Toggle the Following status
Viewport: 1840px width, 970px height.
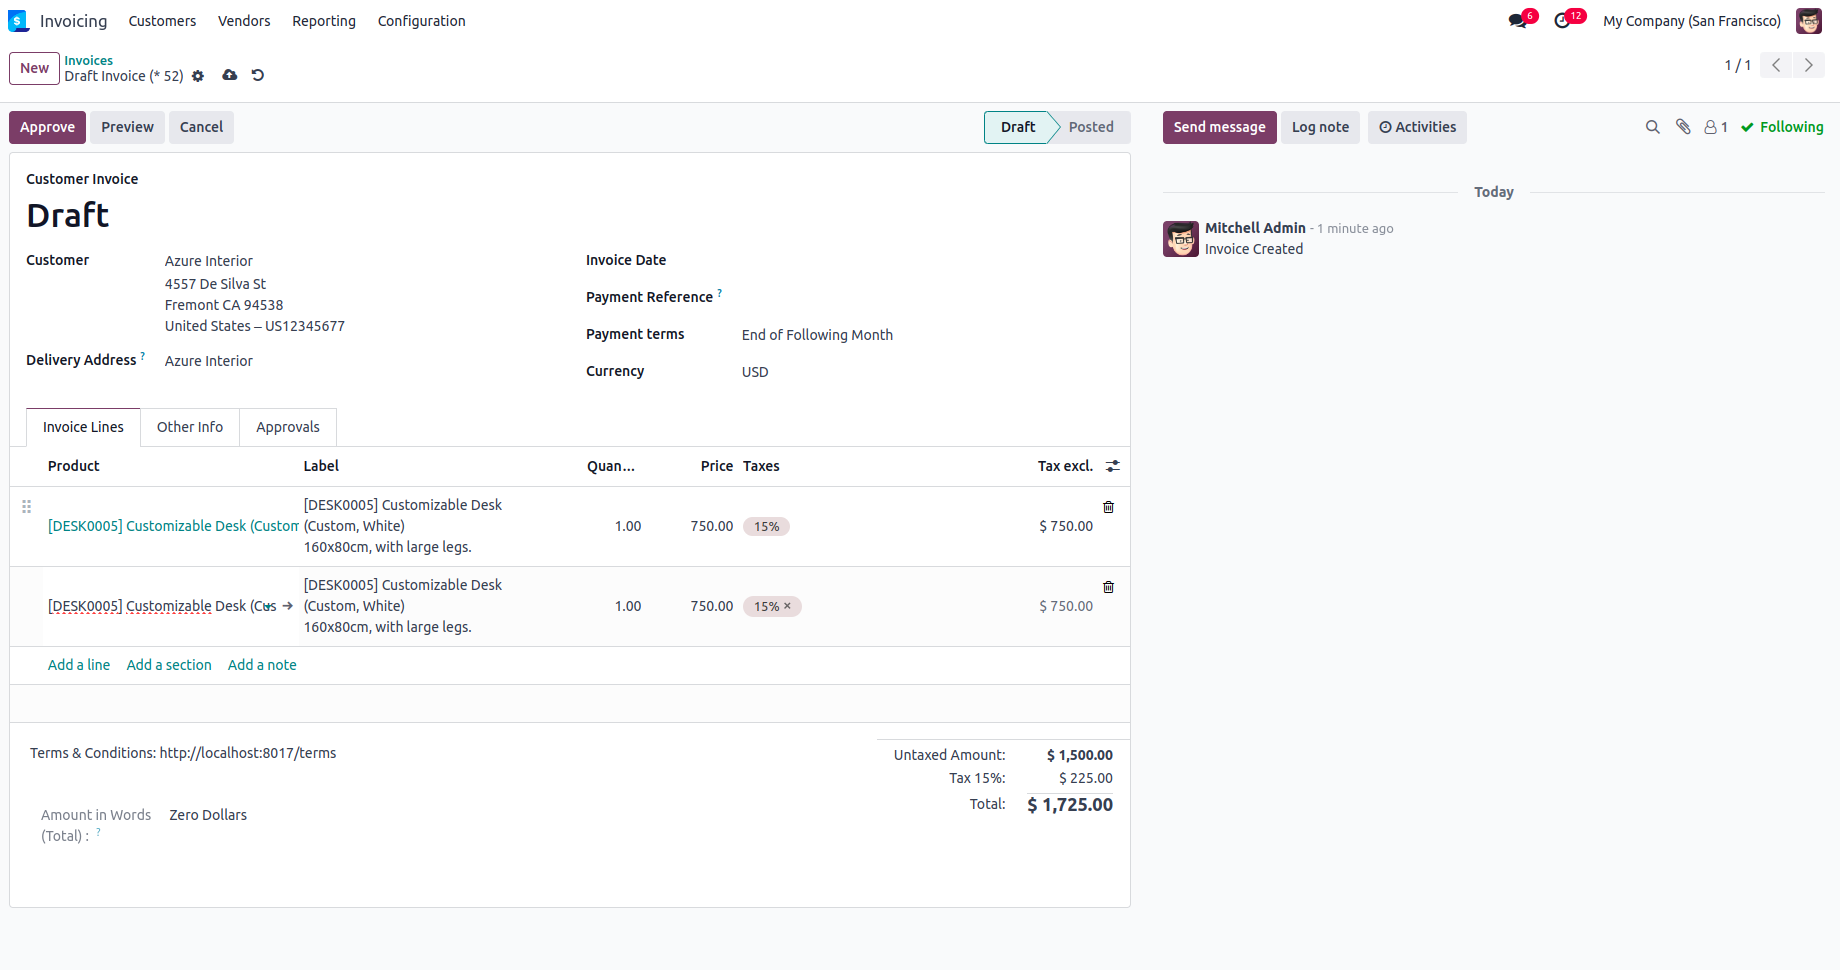1782,127
